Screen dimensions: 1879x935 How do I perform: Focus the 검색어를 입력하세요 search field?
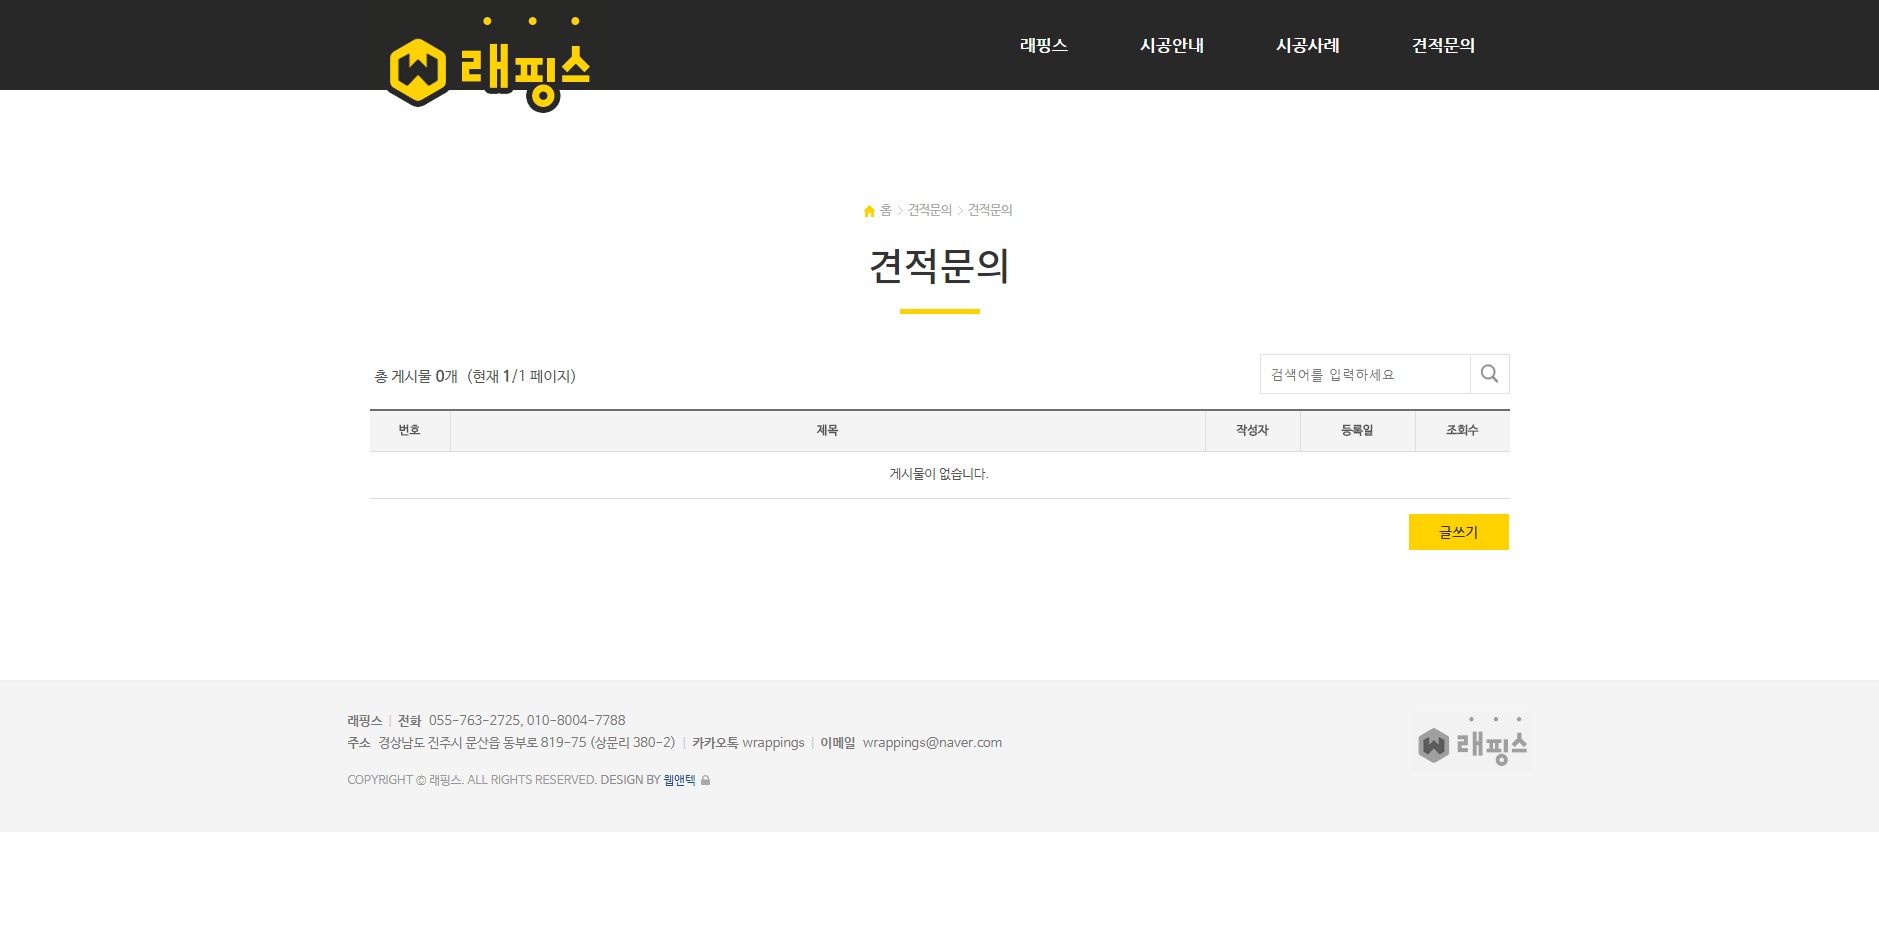tap(1364, 374)
